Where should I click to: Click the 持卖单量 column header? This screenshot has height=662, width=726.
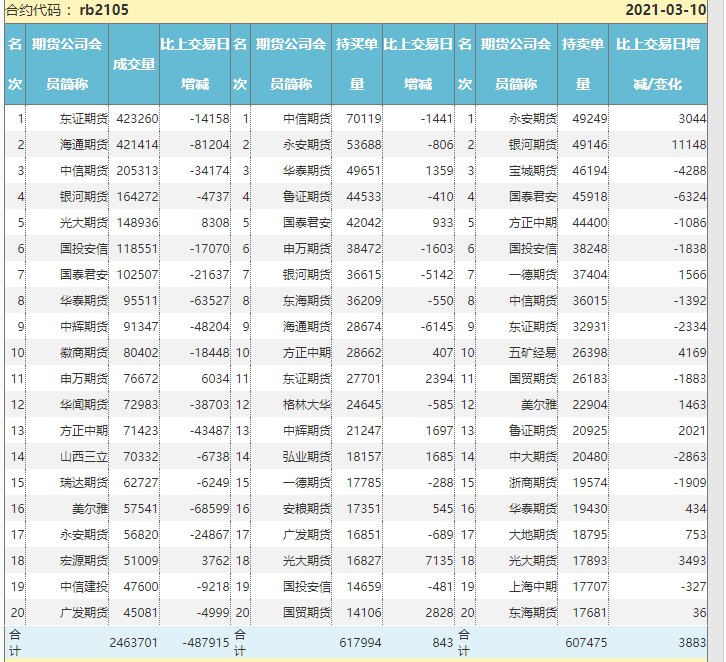pos(583,64)
